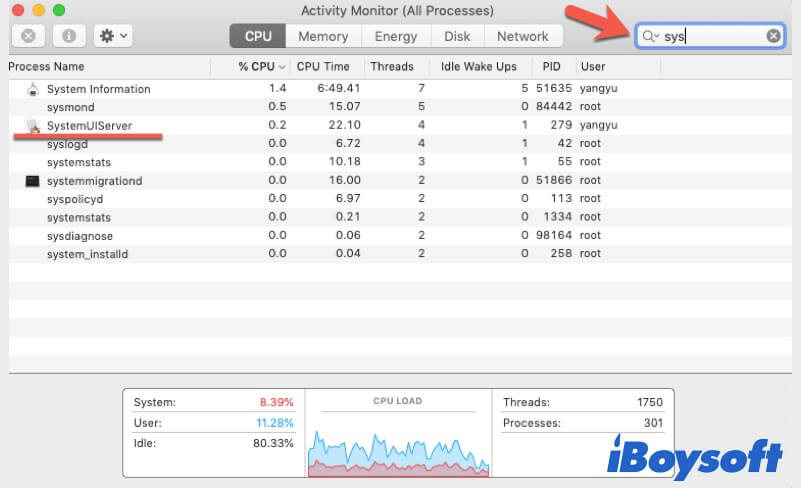Screen dimensions: 801x488
Task: Click the magnifier search options icon
Action: [x=650, y=36]
